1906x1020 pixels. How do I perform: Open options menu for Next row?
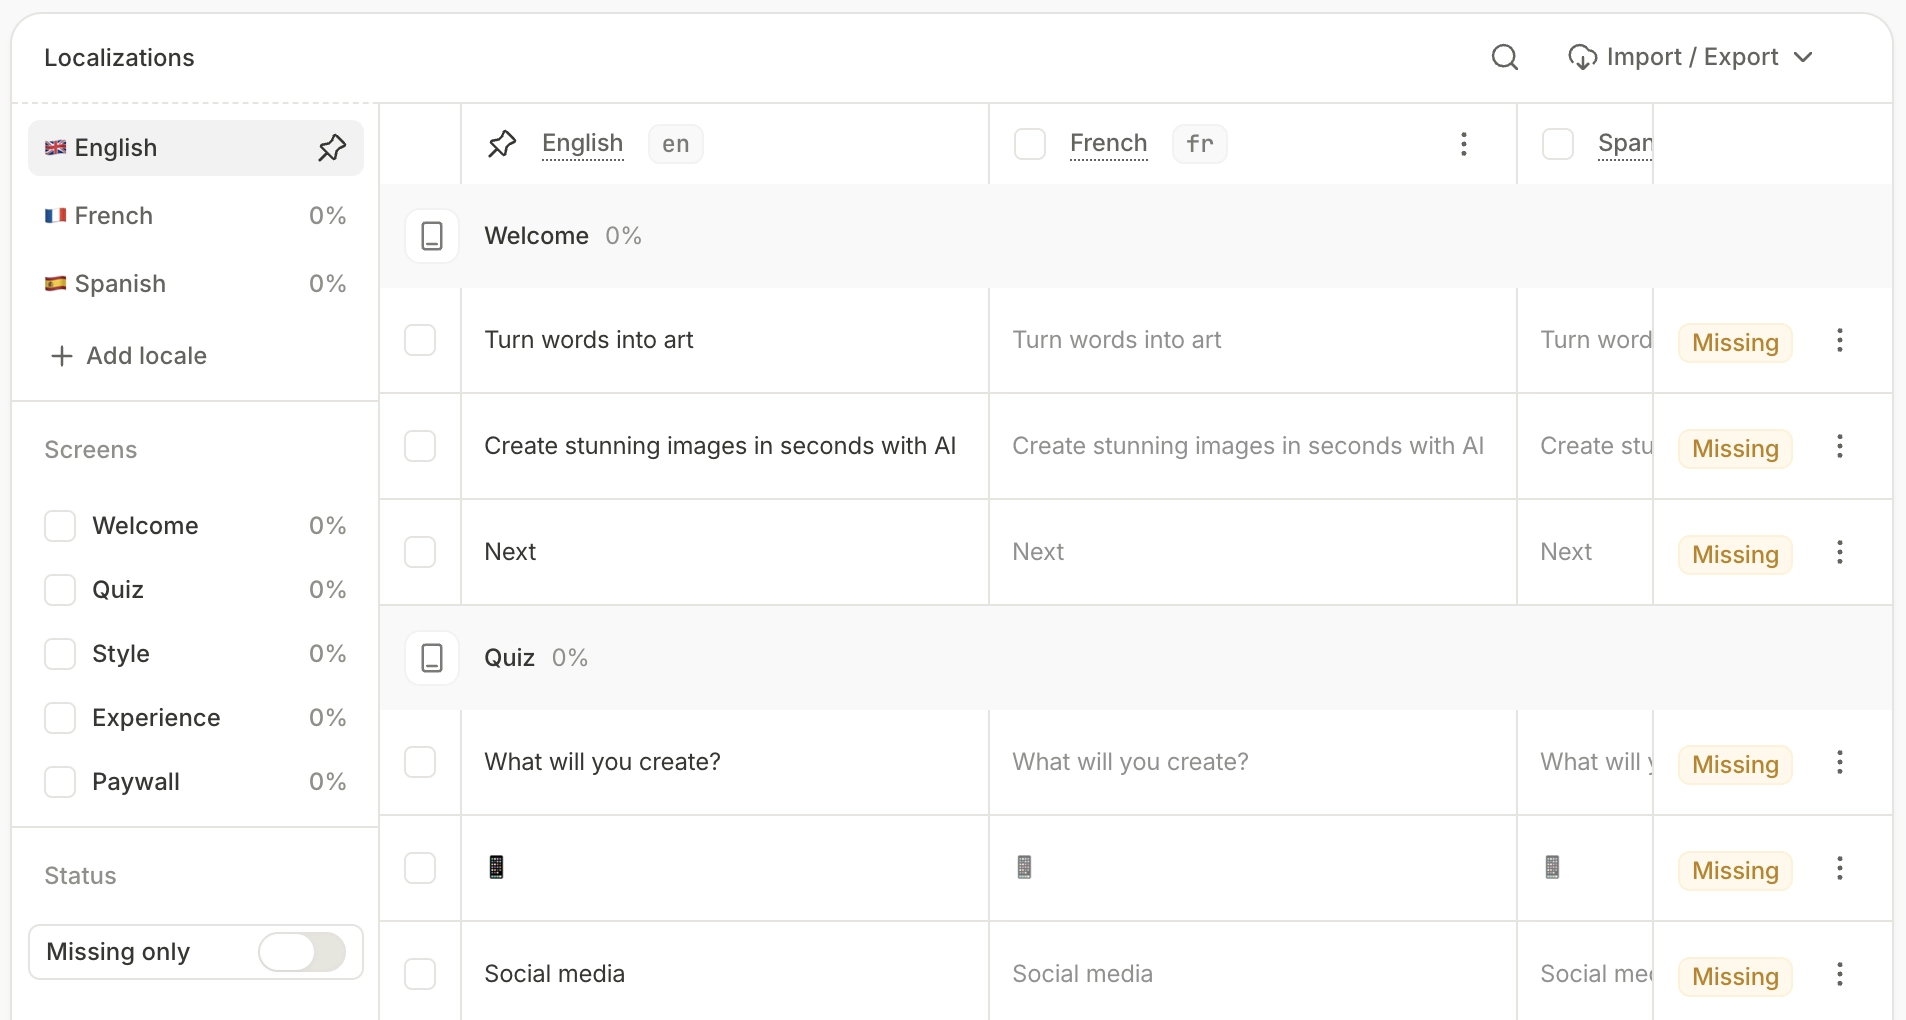pyautogui.click(x=1840, y=552)
